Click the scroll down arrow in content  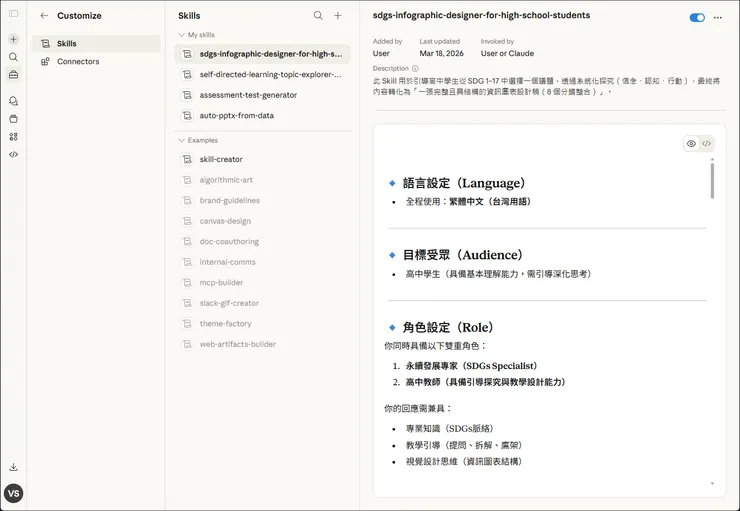712,484
